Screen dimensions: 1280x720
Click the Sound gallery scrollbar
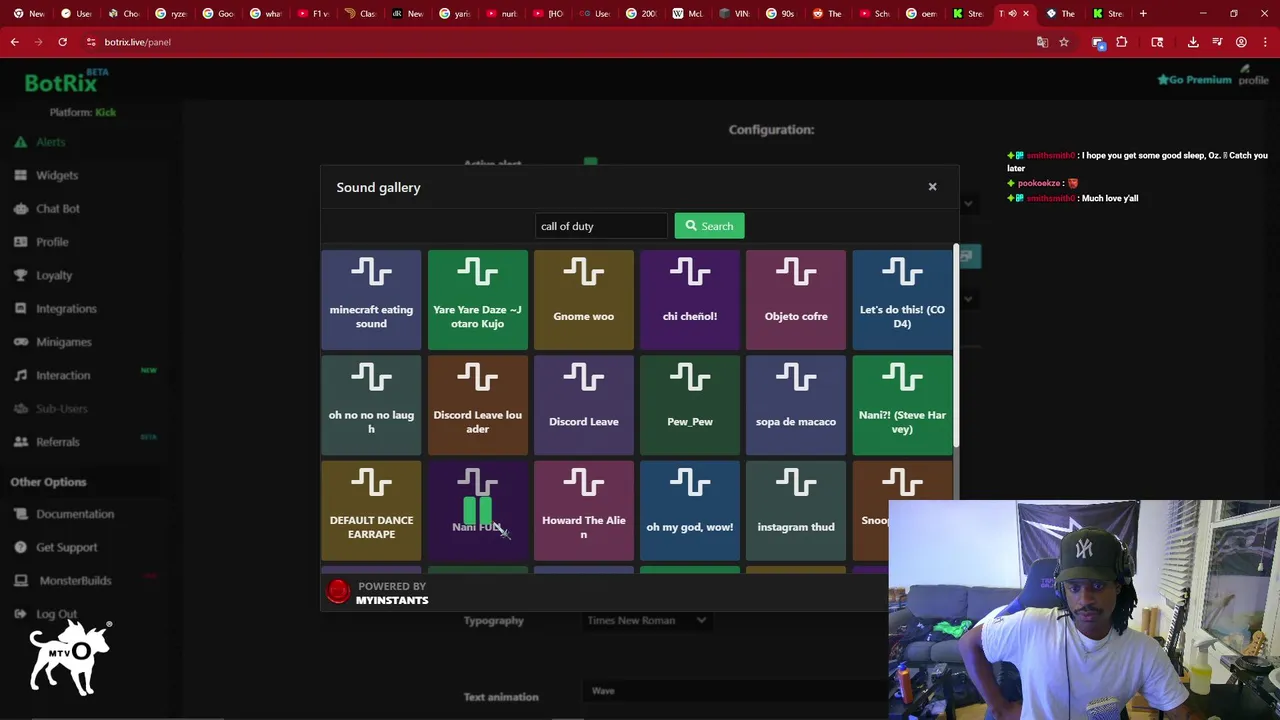click(956, 345)
